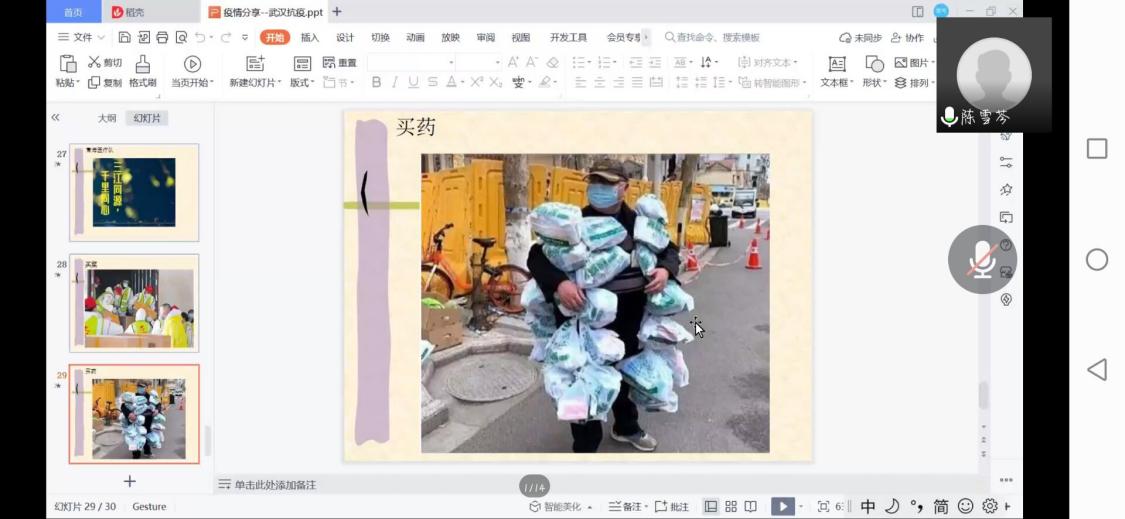Click 当页开始 play-from-current-slide icon

point(192,63)
